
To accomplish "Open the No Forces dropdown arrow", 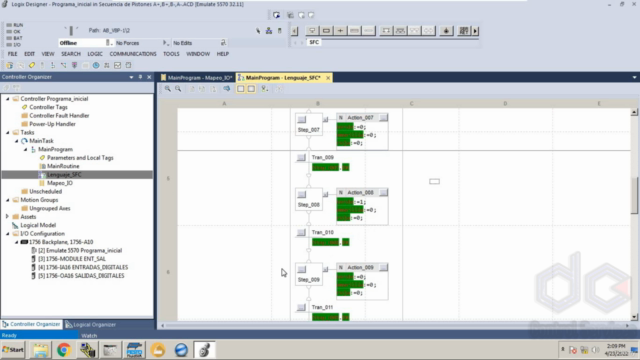I will click(165, 42).
